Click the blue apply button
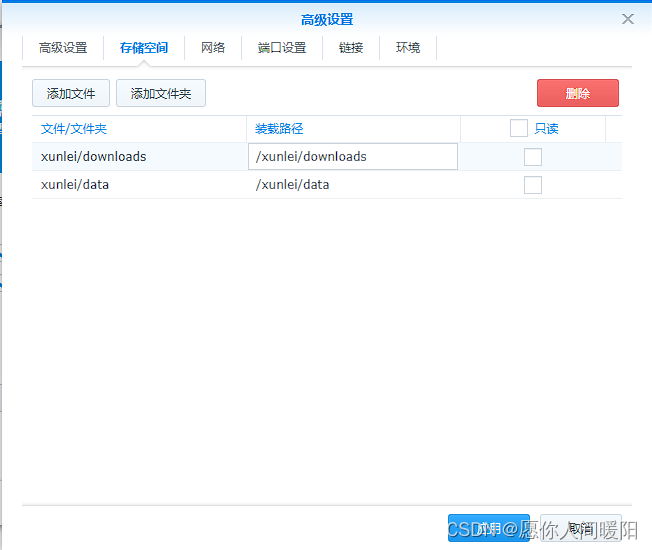Image resolution: width=652 pixels, height=550 pixels. [489, 528]
